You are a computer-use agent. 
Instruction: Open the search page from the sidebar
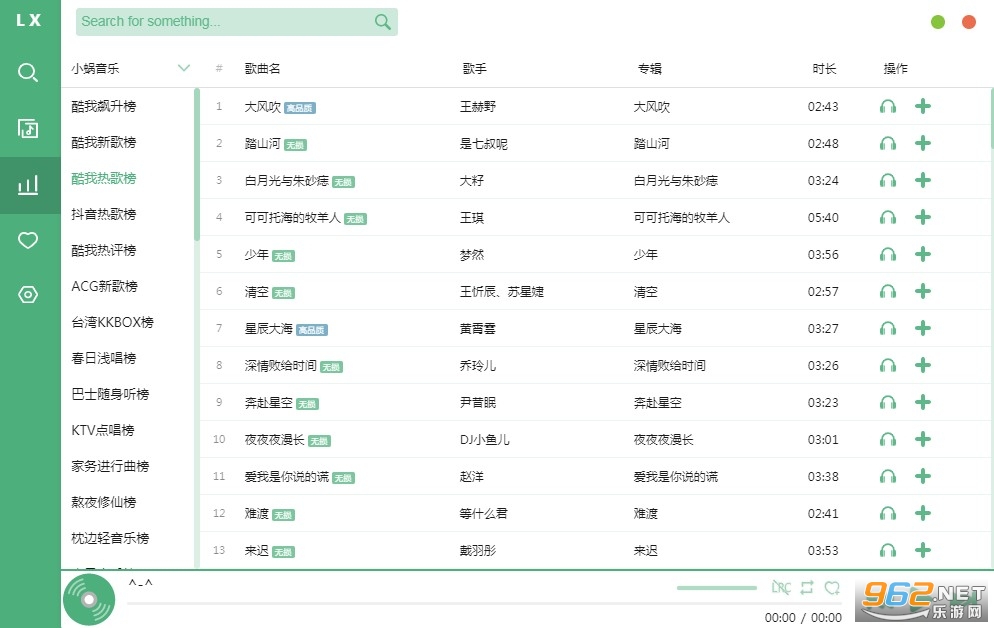(29, 72)
